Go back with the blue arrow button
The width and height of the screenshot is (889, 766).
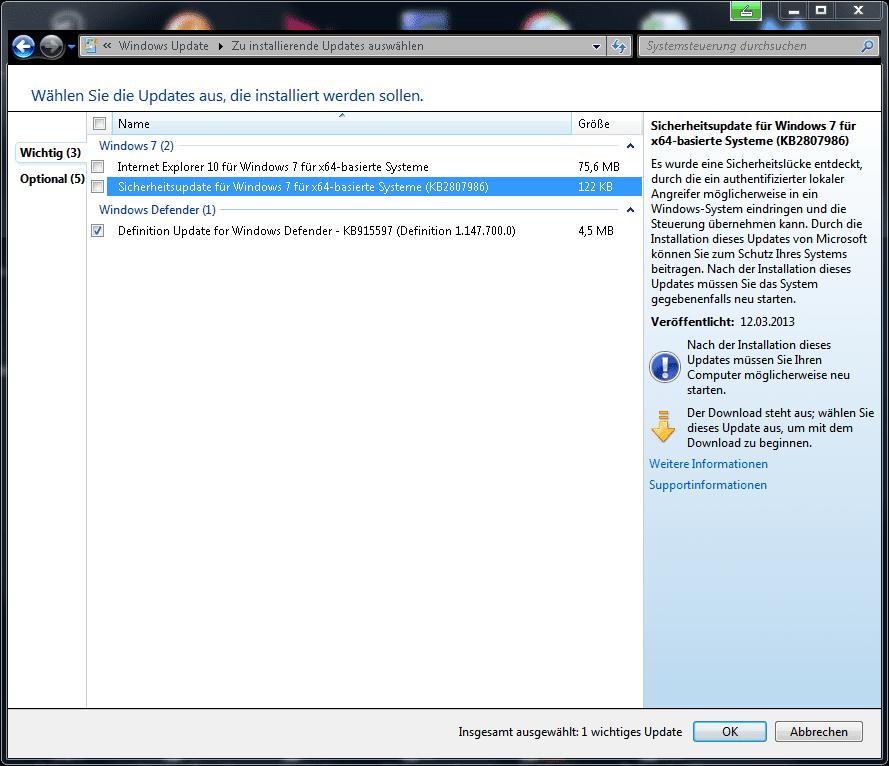coord(23,46)
